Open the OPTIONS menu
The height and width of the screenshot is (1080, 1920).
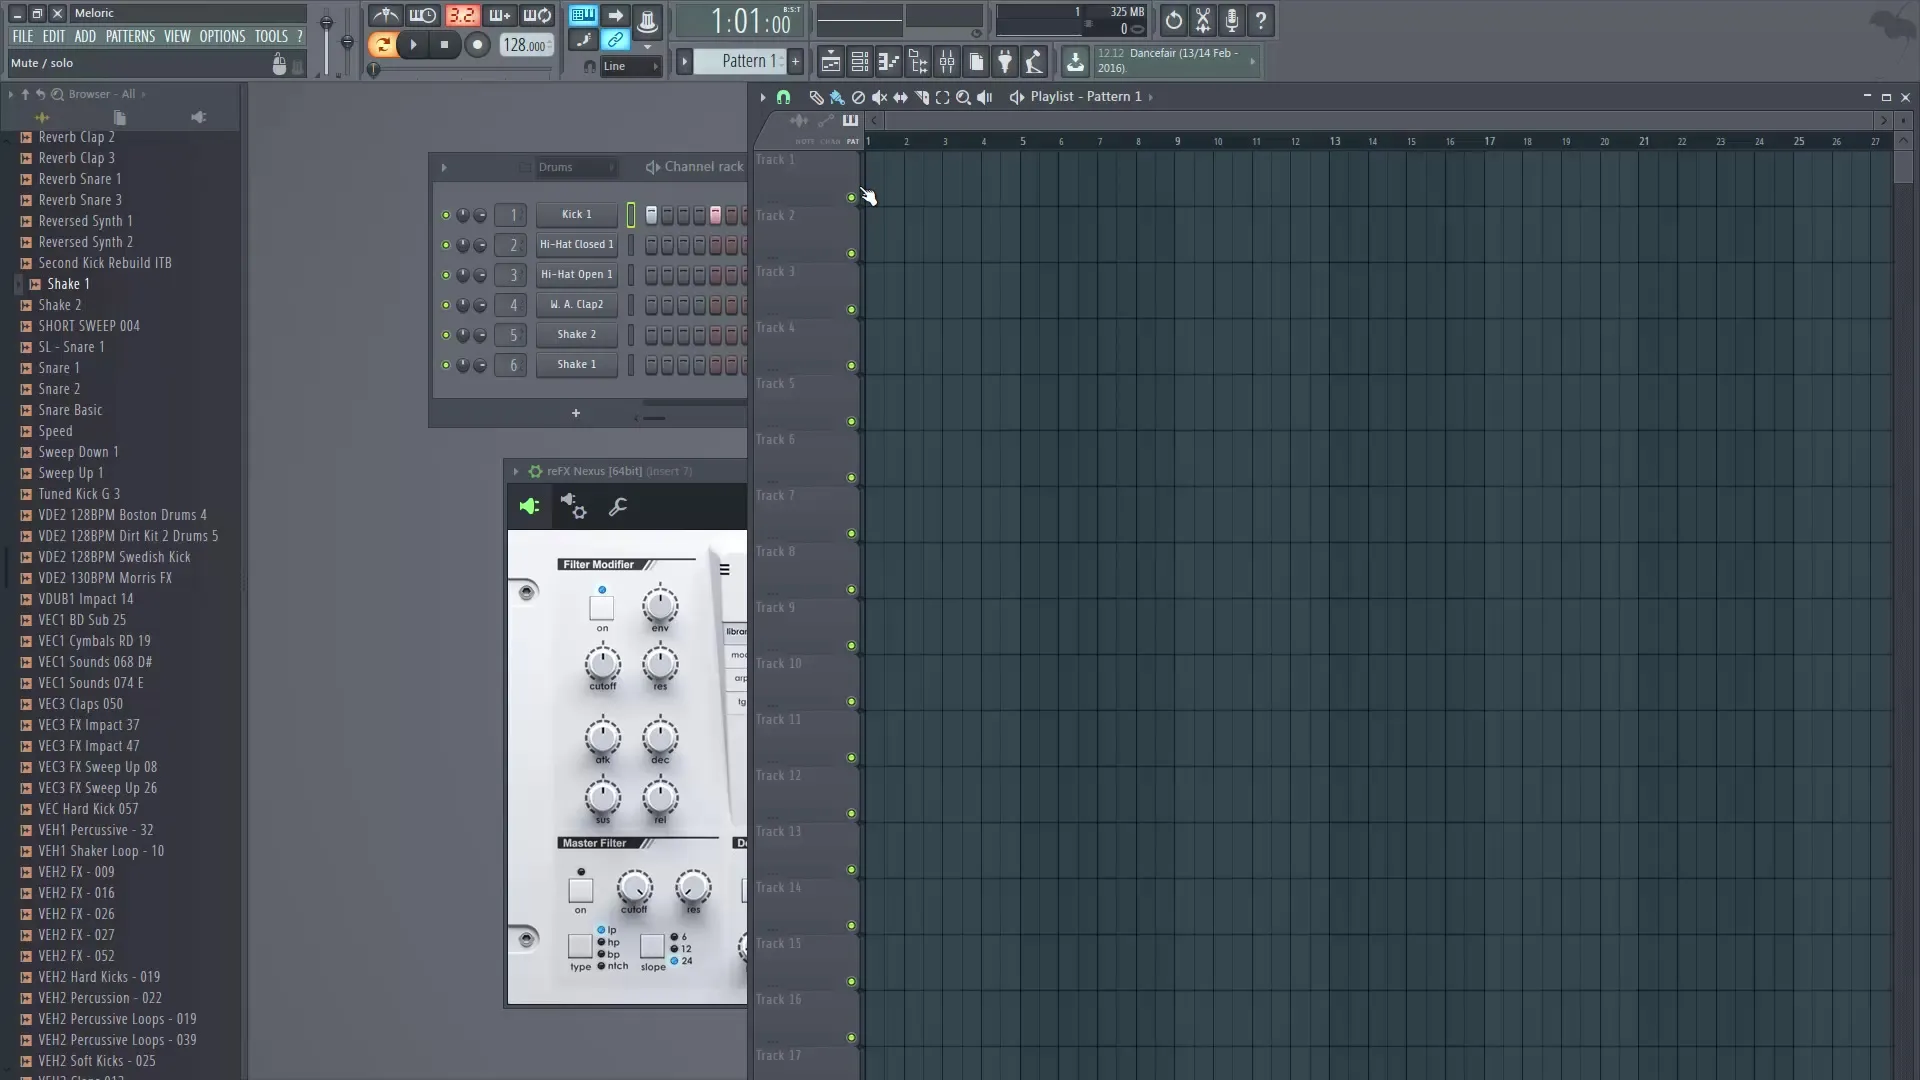click(x=222, y=35)
